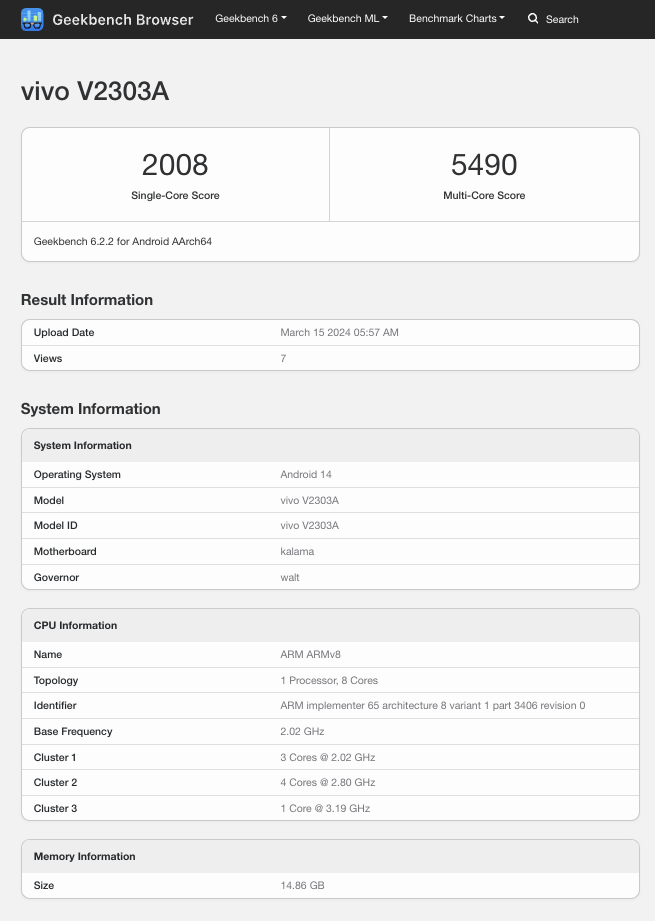655x921 pixels.
Task: Click the Cluster 3 row label
Action: 55,808
